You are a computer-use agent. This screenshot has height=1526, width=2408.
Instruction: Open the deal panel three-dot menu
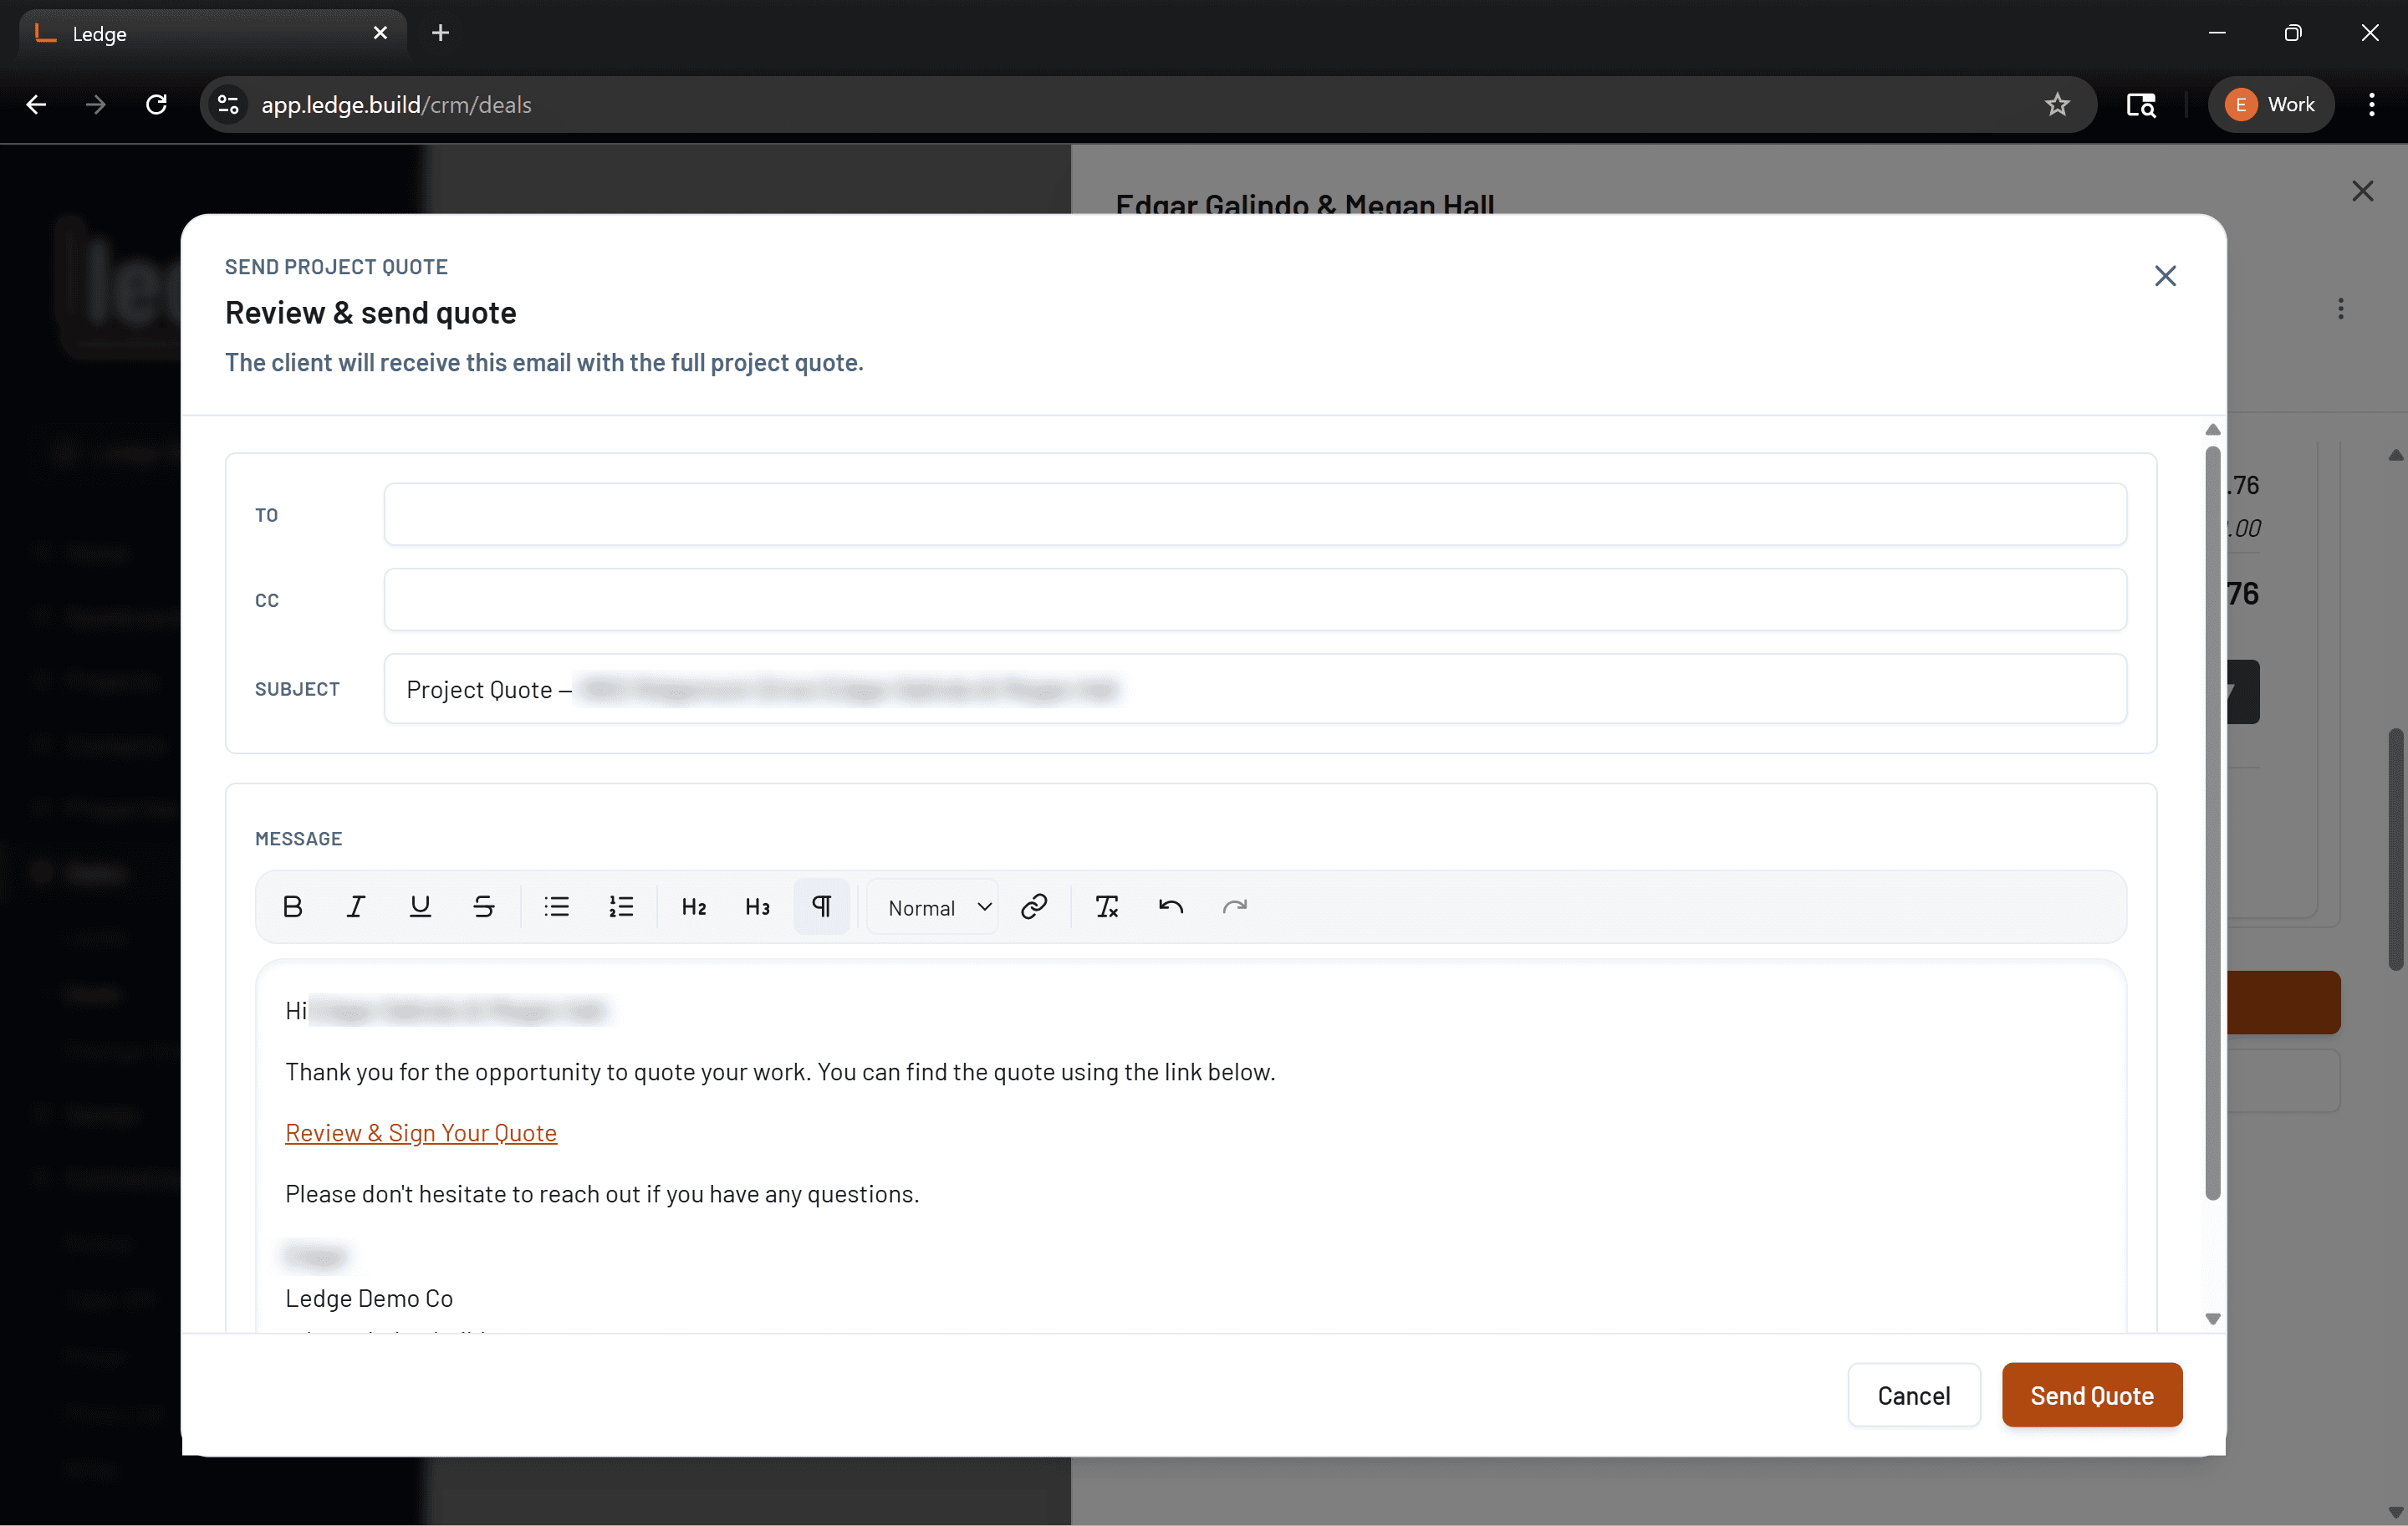(x=2340, y=309)
